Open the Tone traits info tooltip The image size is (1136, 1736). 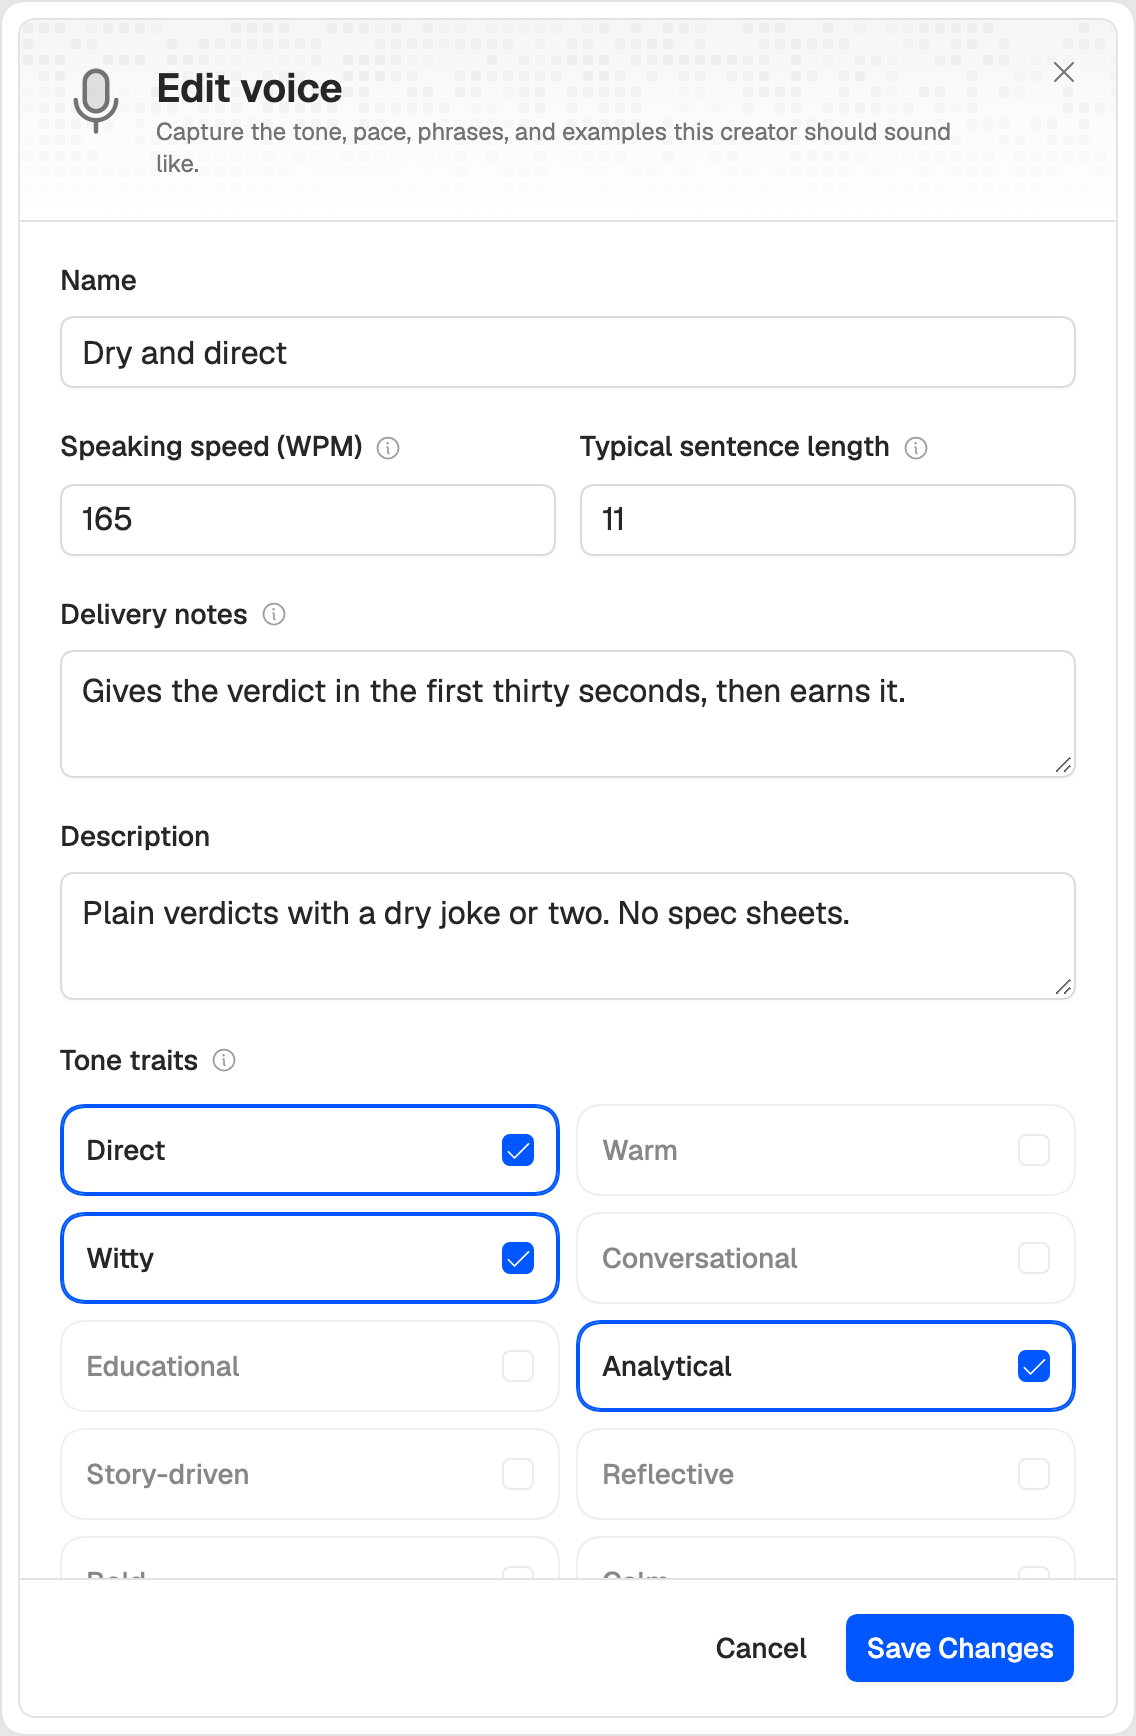pyautogui.click(x=224, y=1060)
